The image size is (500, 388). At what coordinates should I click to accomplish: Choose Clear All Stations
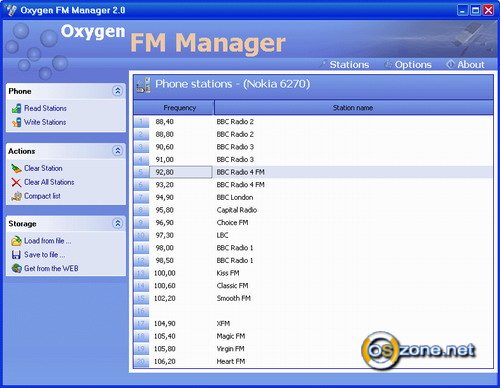[x=49, y=182]
